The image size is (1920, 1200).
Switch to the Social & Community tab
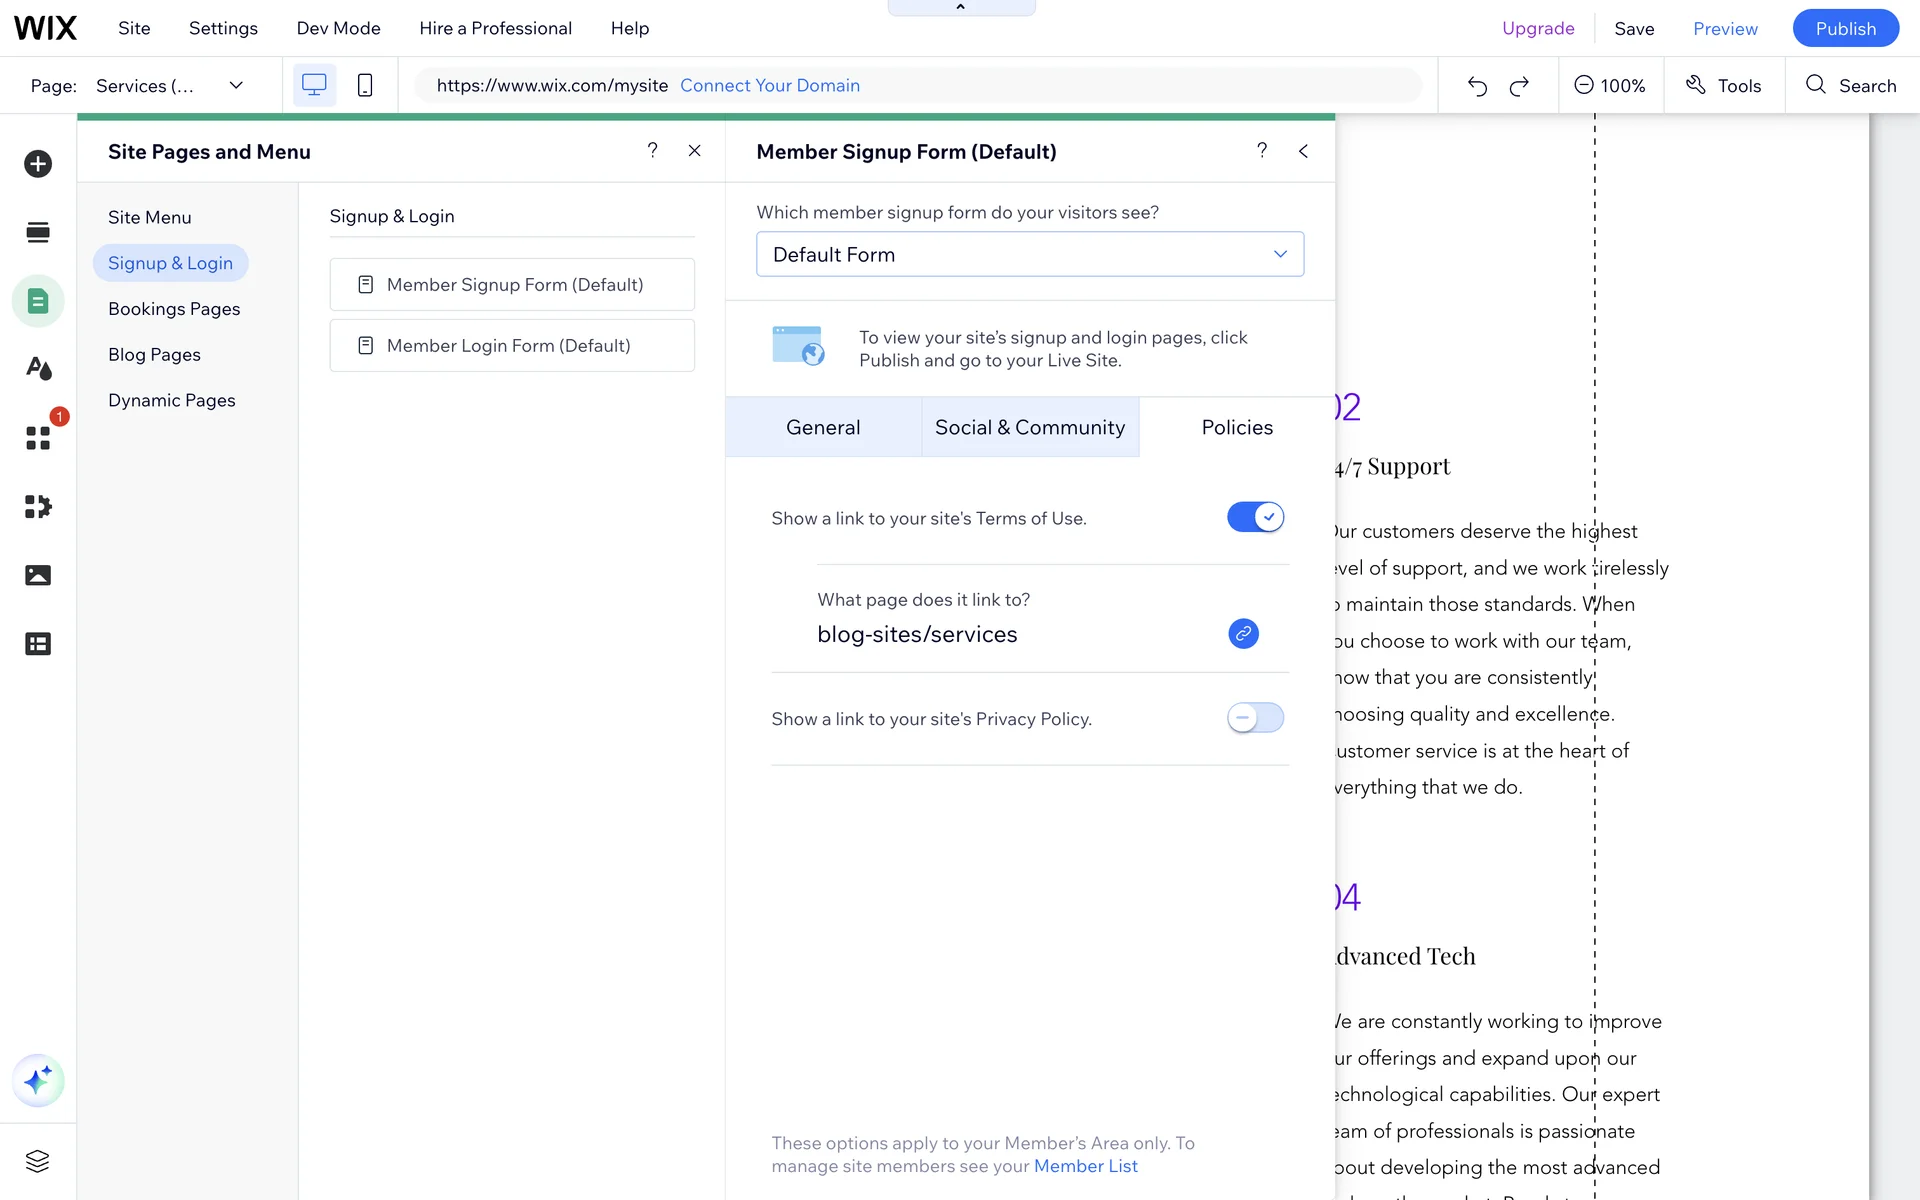pos(1029,427)
